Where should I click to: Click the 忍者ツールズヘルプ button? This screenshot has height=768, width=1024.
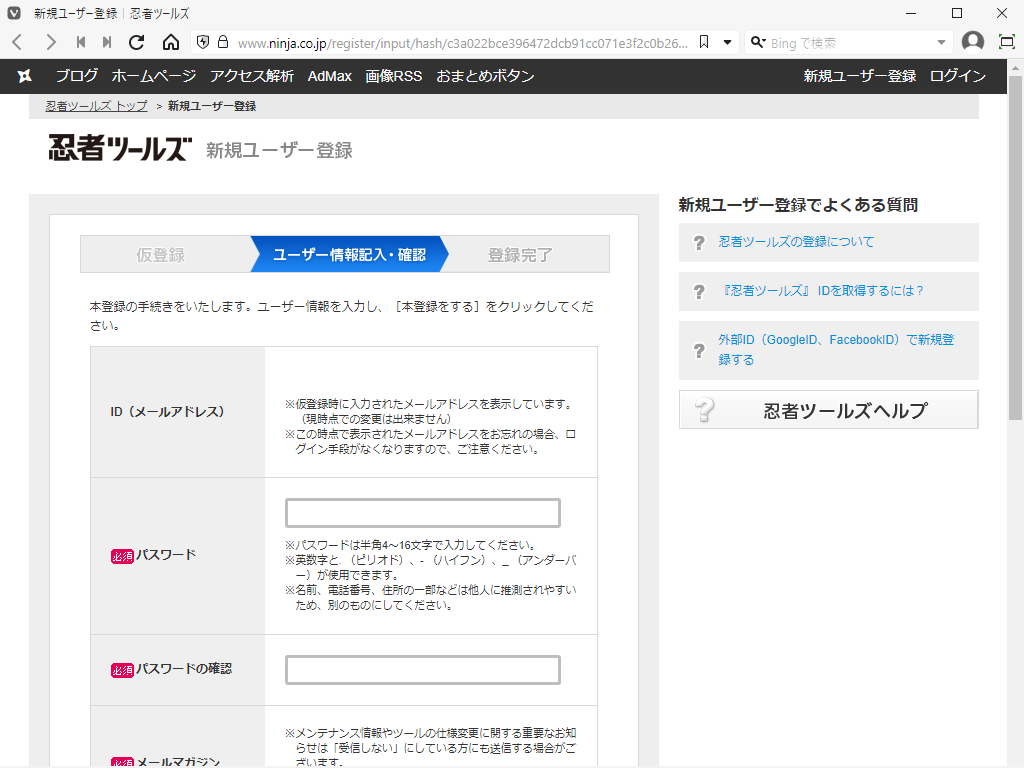(829, 410)
